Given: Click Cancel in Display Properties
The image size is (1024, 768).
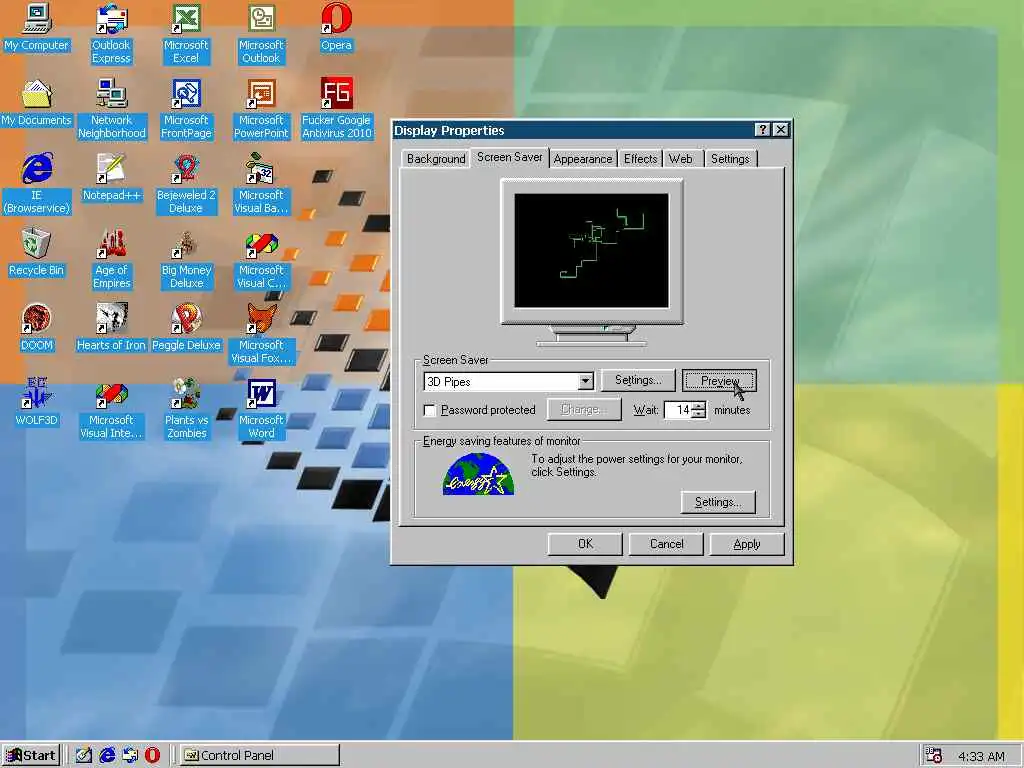Looking at the screenshot, I should tap(666, 544).
